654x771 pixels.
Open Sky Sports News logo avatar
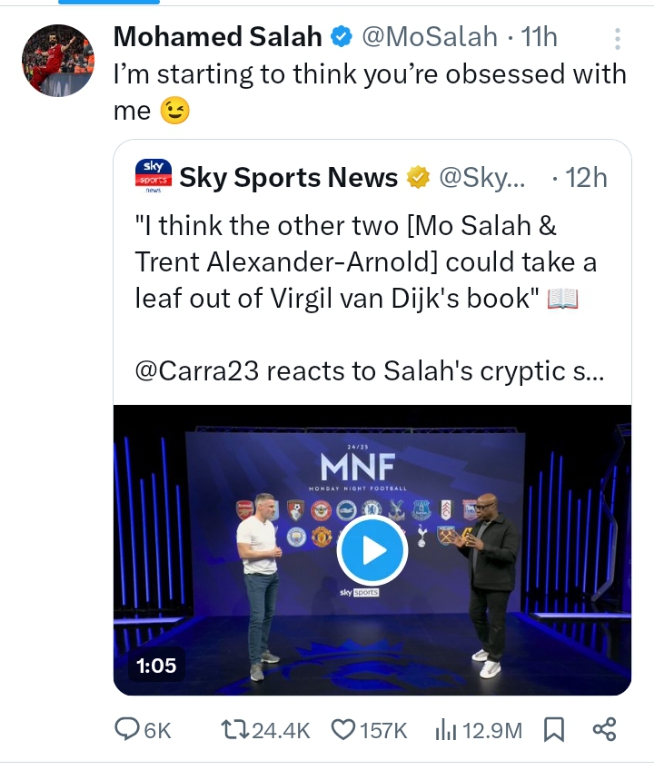pos(153,176)
